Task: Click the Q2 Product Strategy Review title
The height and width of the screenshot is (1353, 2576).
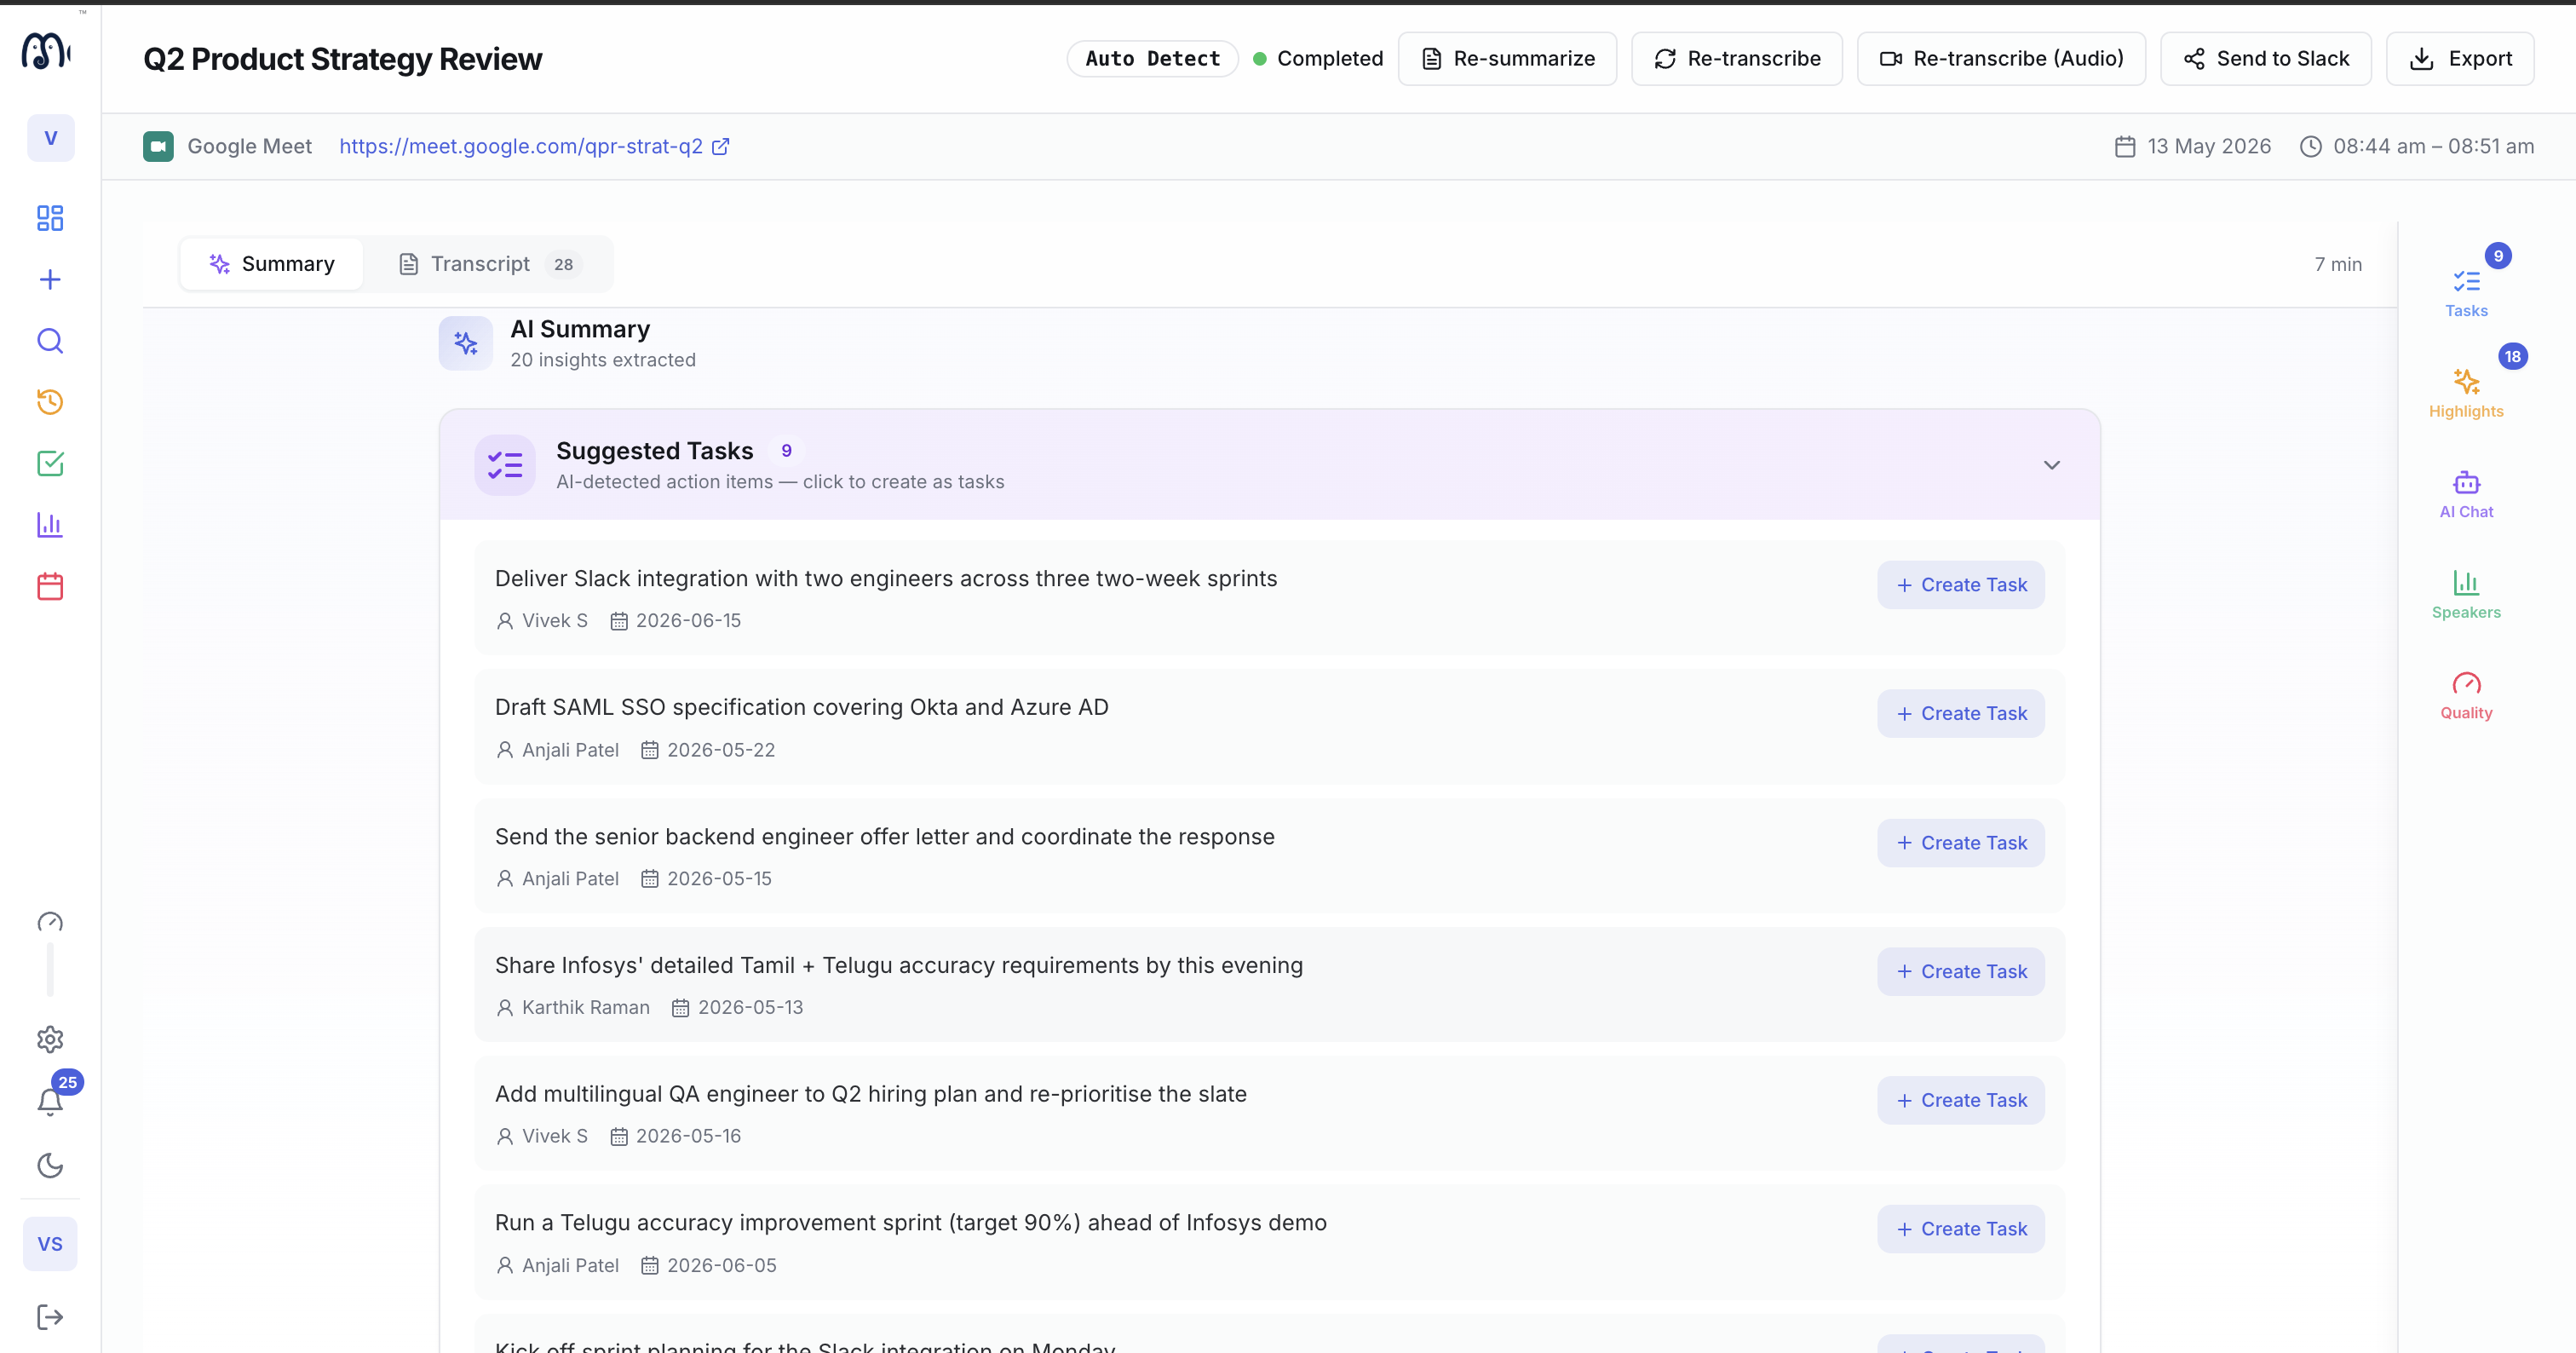Action: [x=343, y=59]
